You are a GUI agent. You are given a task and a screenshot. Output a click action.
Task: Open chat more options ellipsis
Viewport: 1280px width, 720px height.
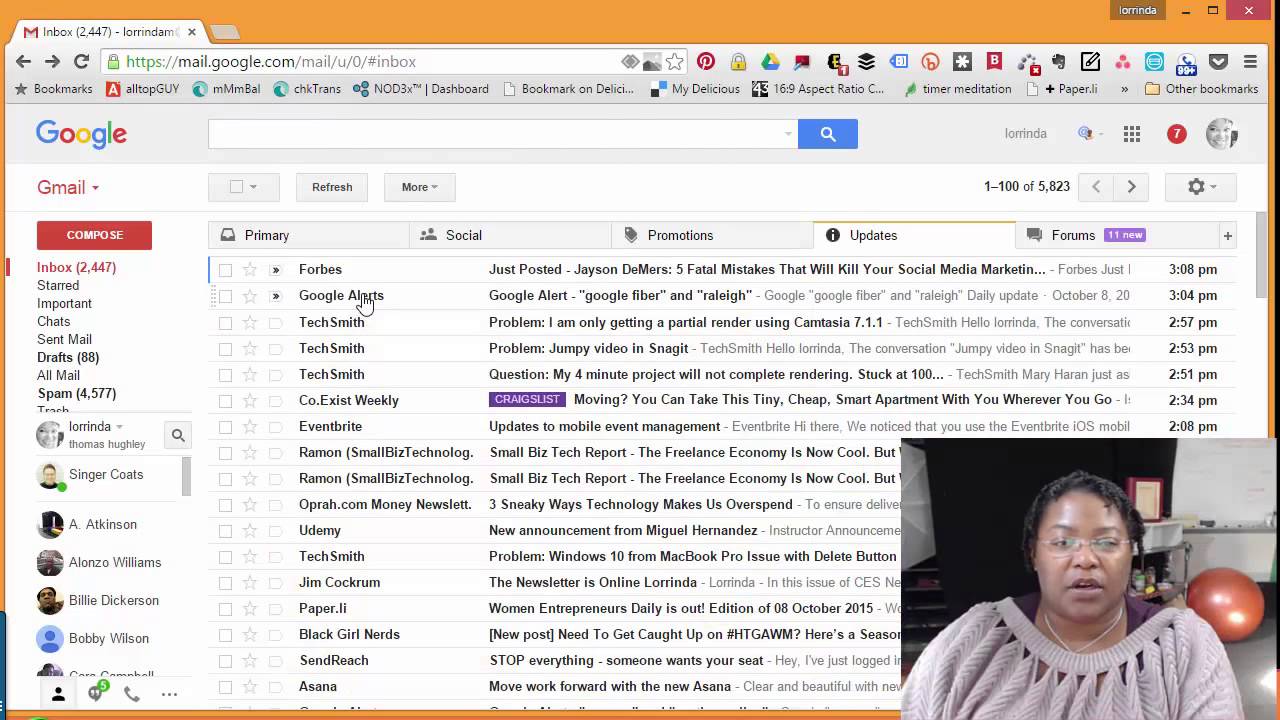point(169,694)
